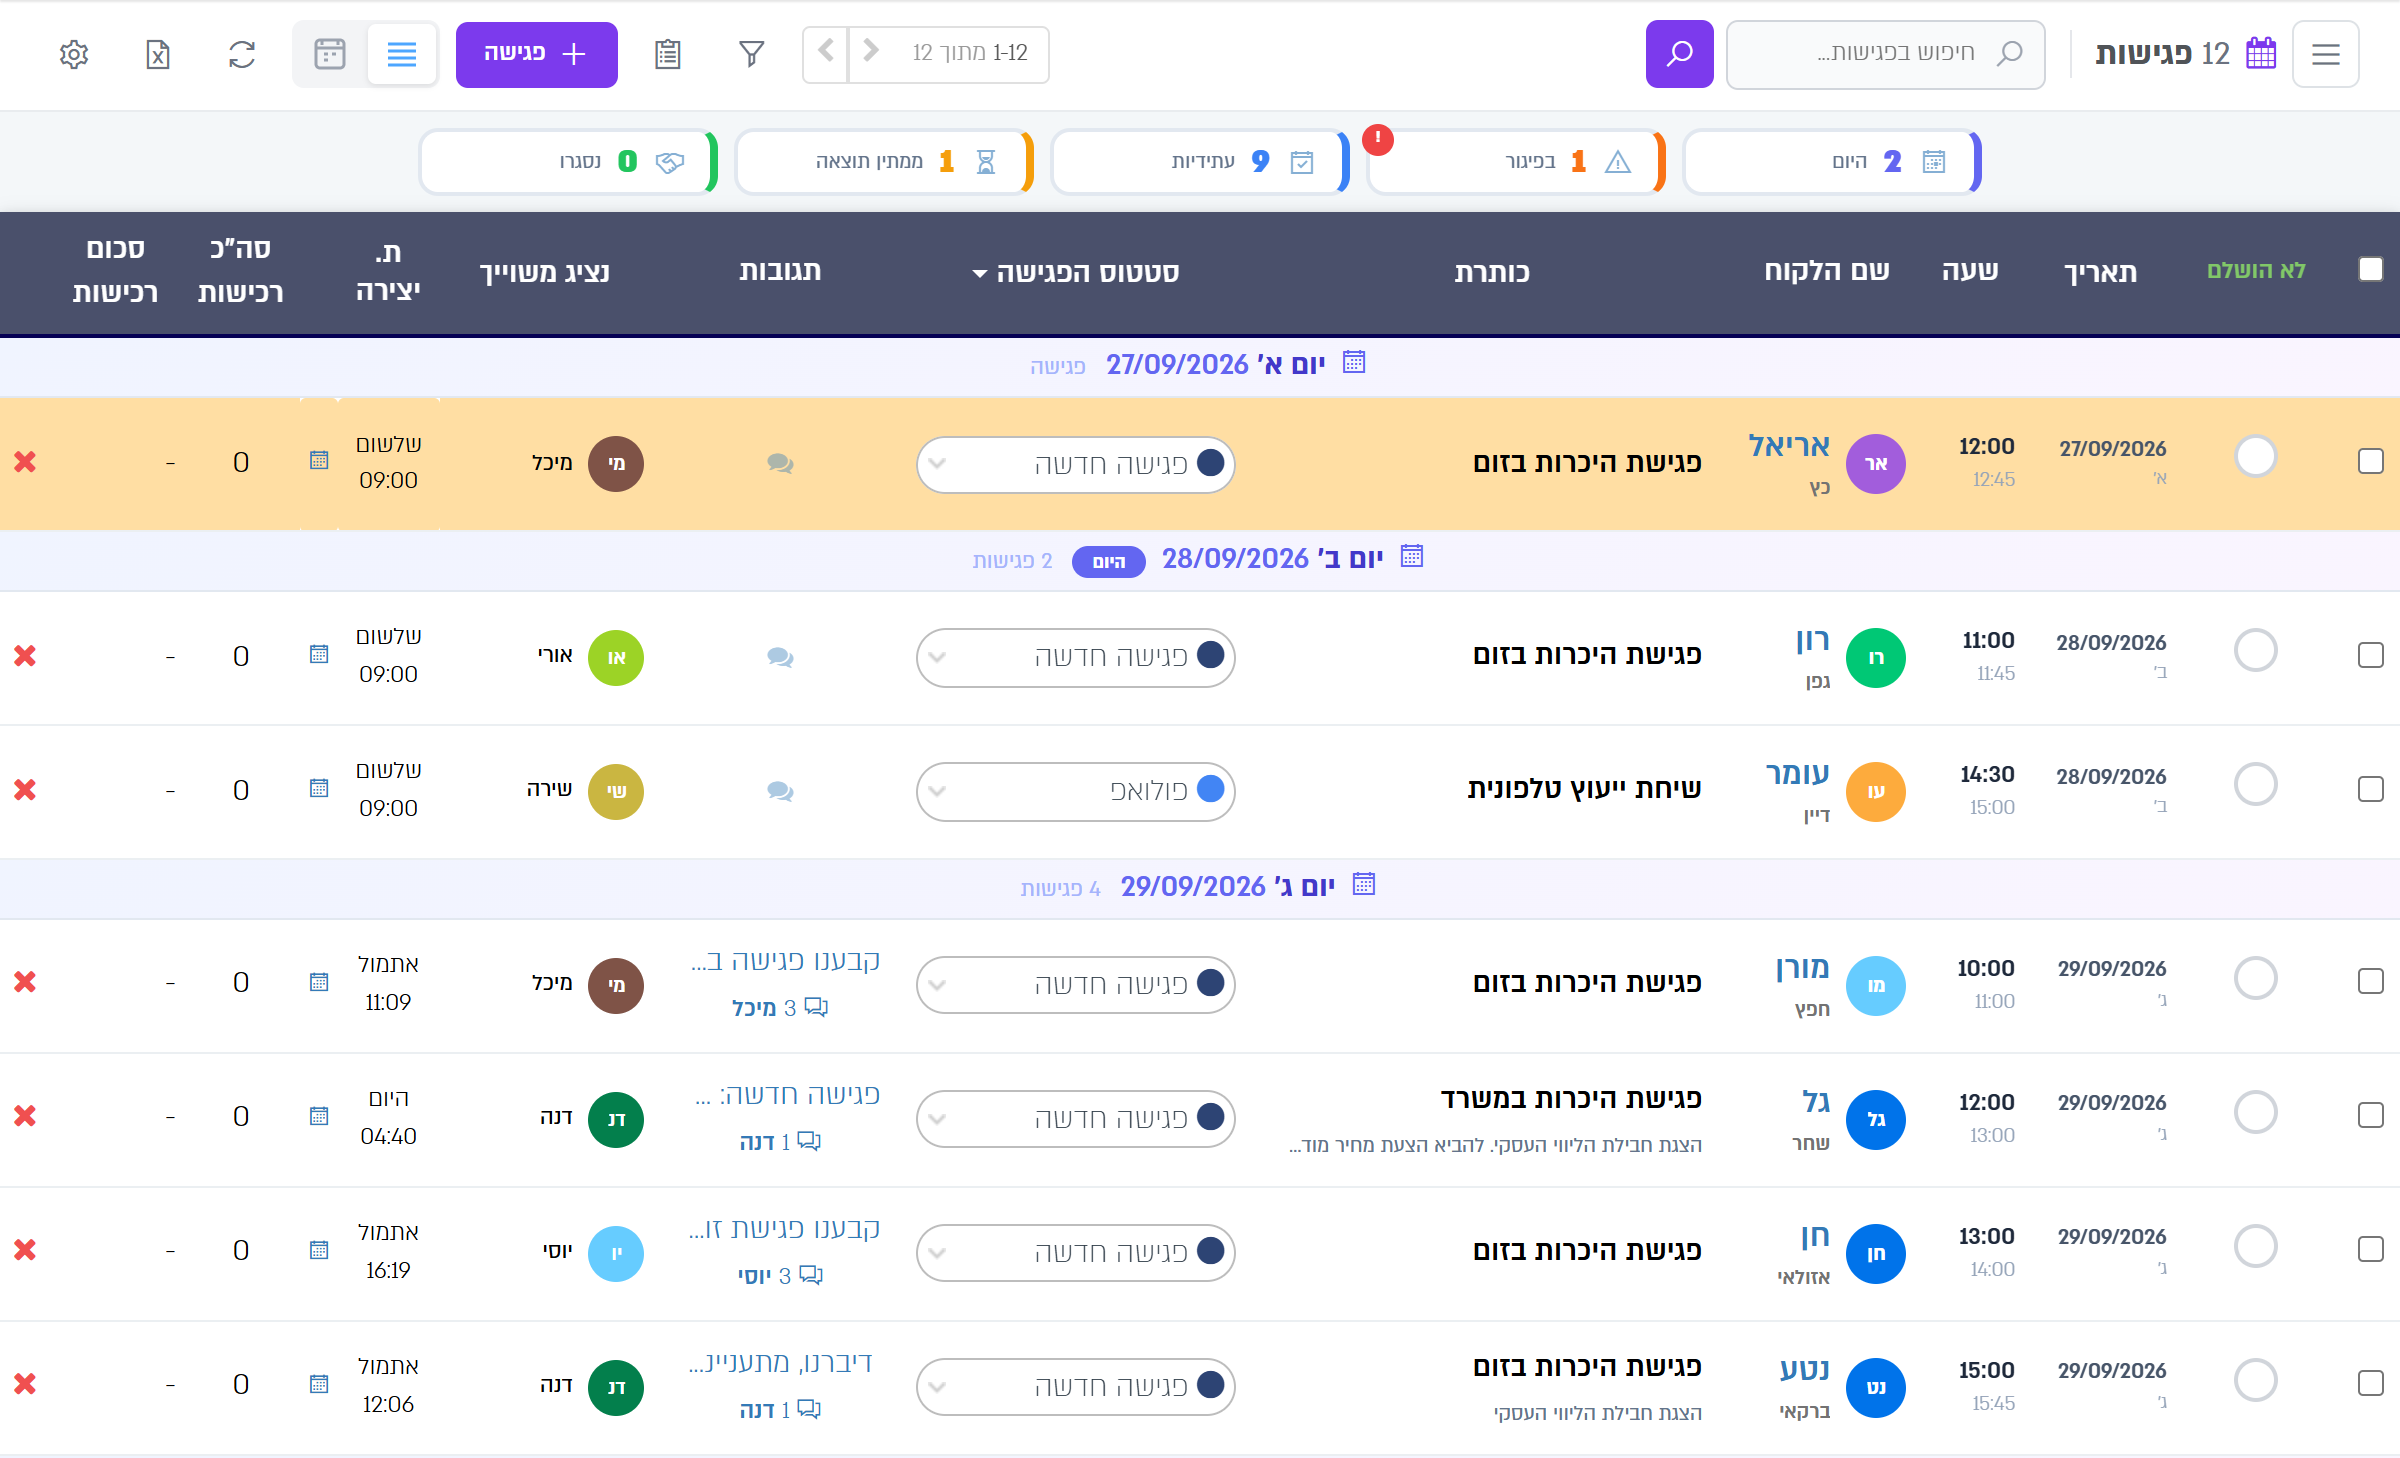Image resolution: width=2400 pixels, height=1458 pixels.
Task: Toggle the select-all header checkbox
Action: (2371, 269)
